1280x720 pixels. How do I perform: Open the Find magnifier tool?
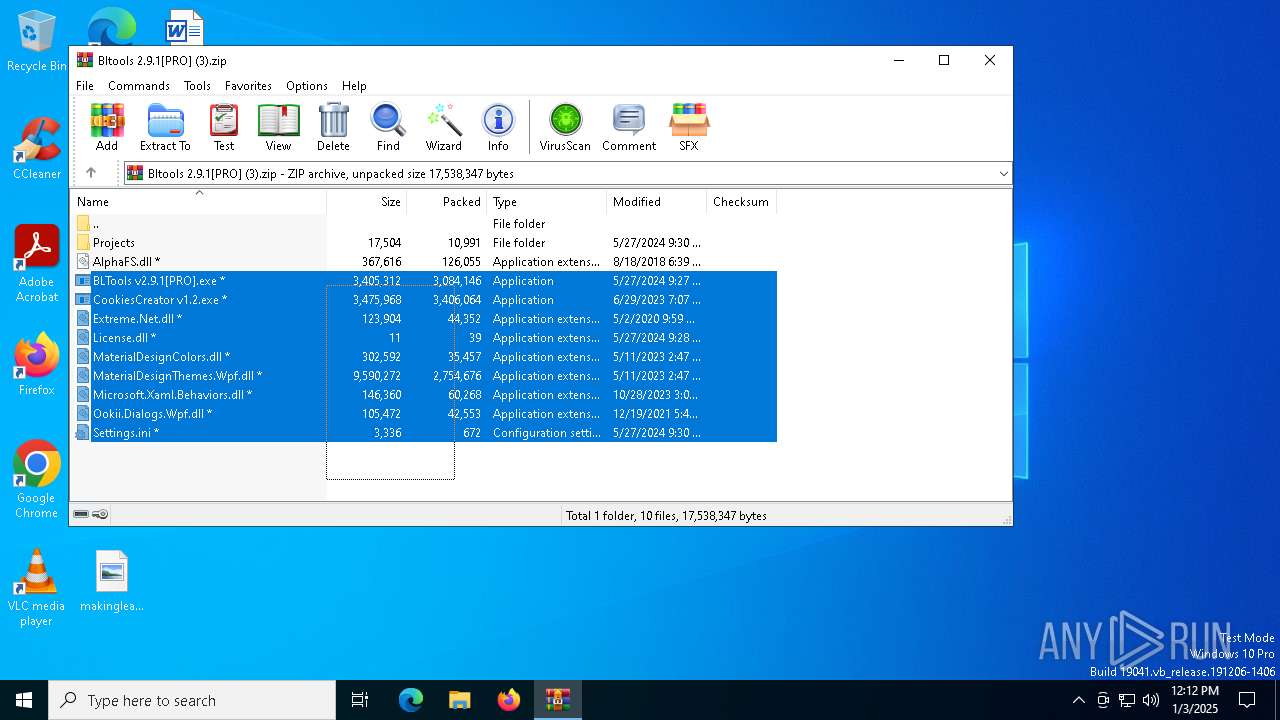click(388, 127)
